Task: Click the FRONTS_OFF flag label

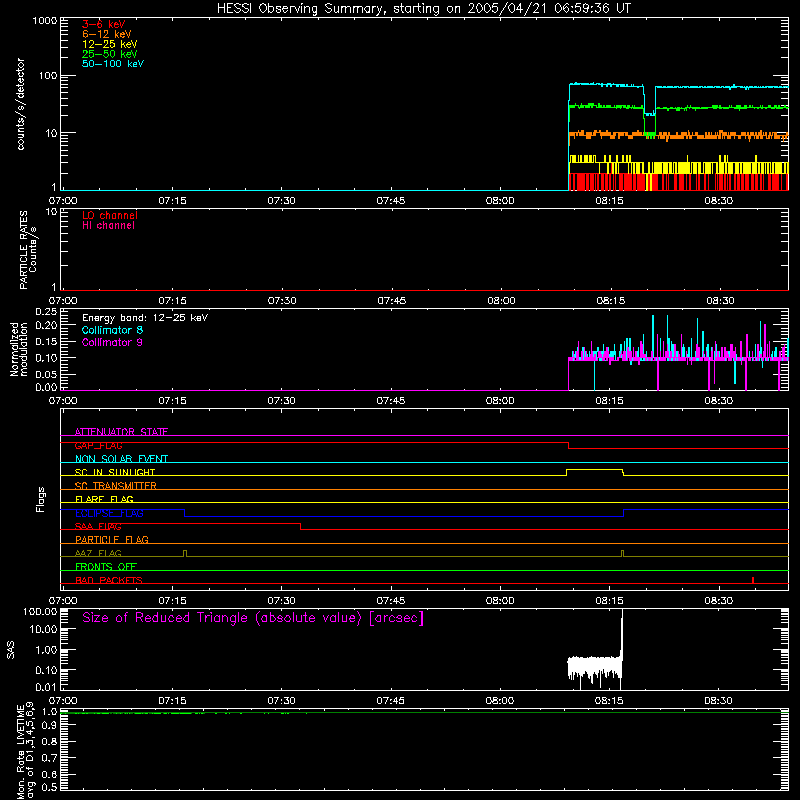Action: click(106, 566)
